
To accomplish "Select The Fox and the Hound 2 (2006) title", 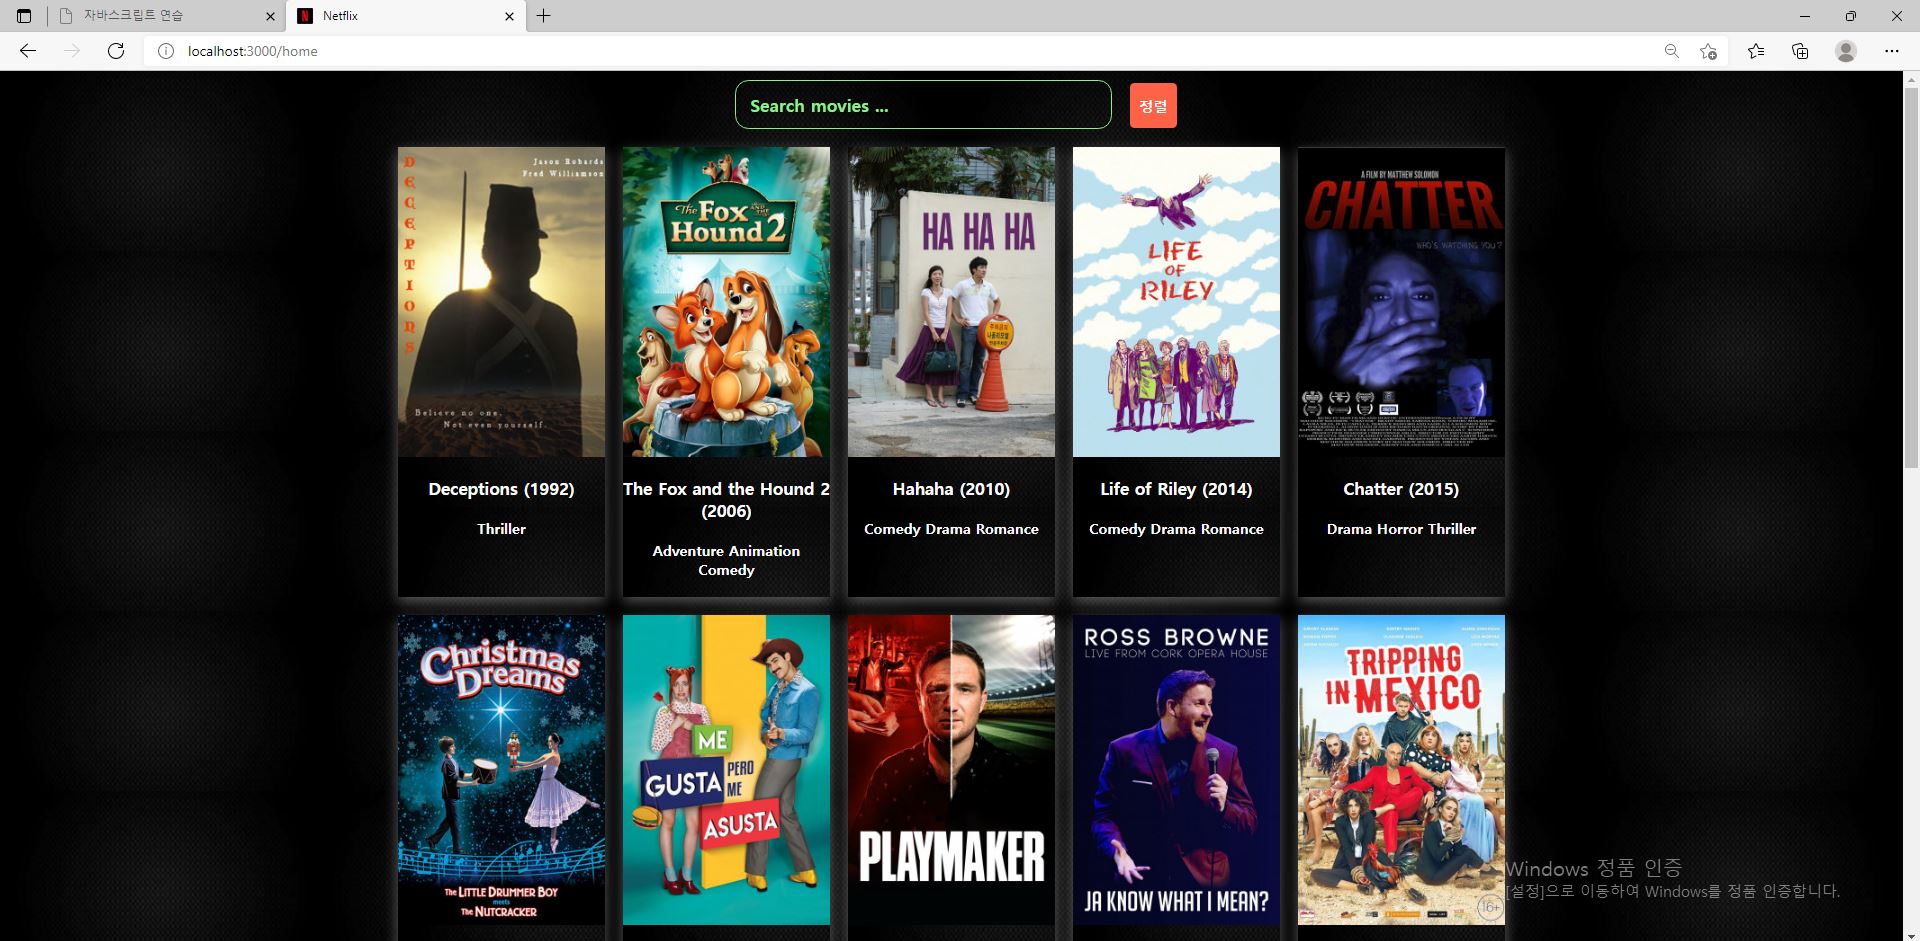I will click(726, 500).
